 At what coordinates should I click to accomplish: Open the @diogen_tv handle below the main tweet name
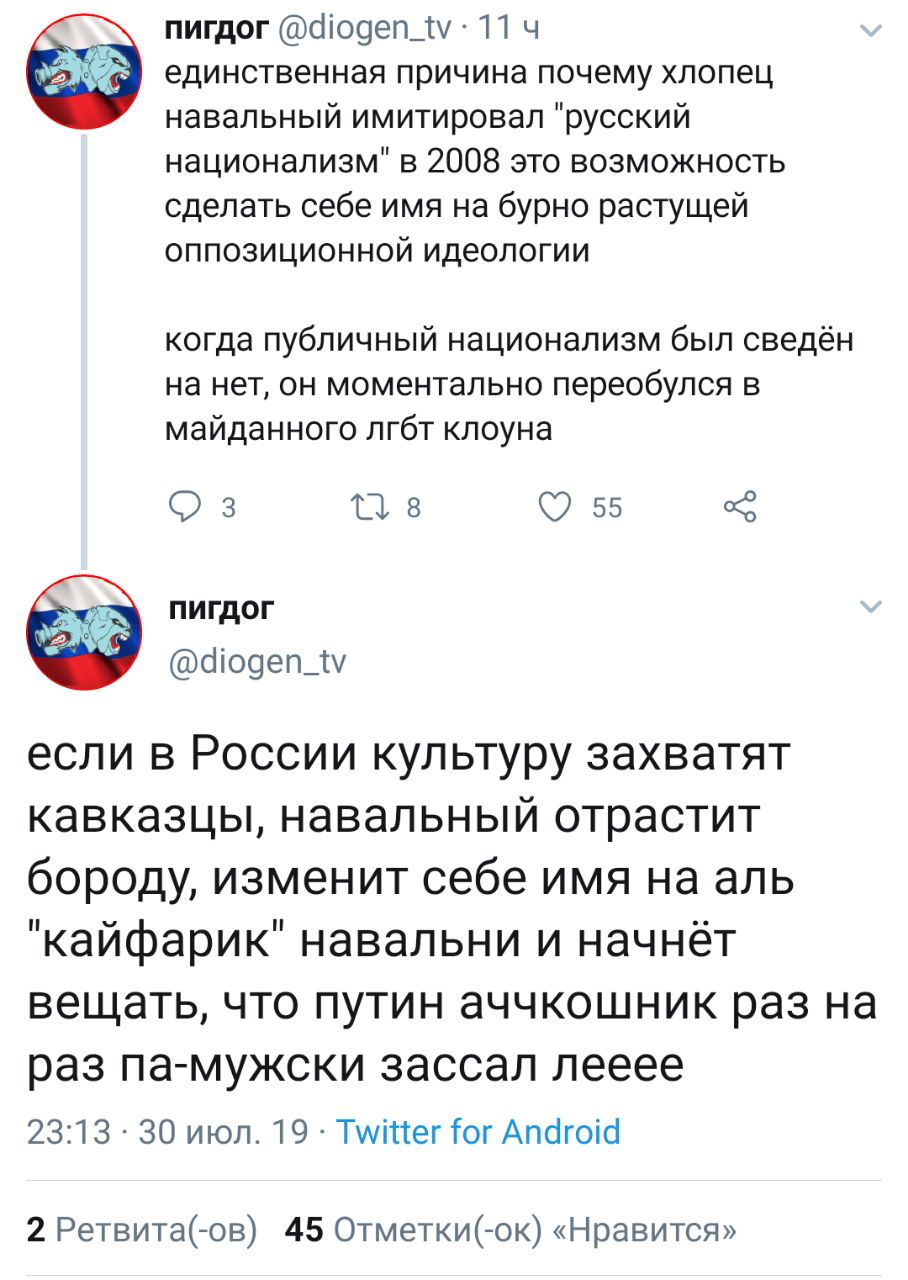[x=257, y=660]
